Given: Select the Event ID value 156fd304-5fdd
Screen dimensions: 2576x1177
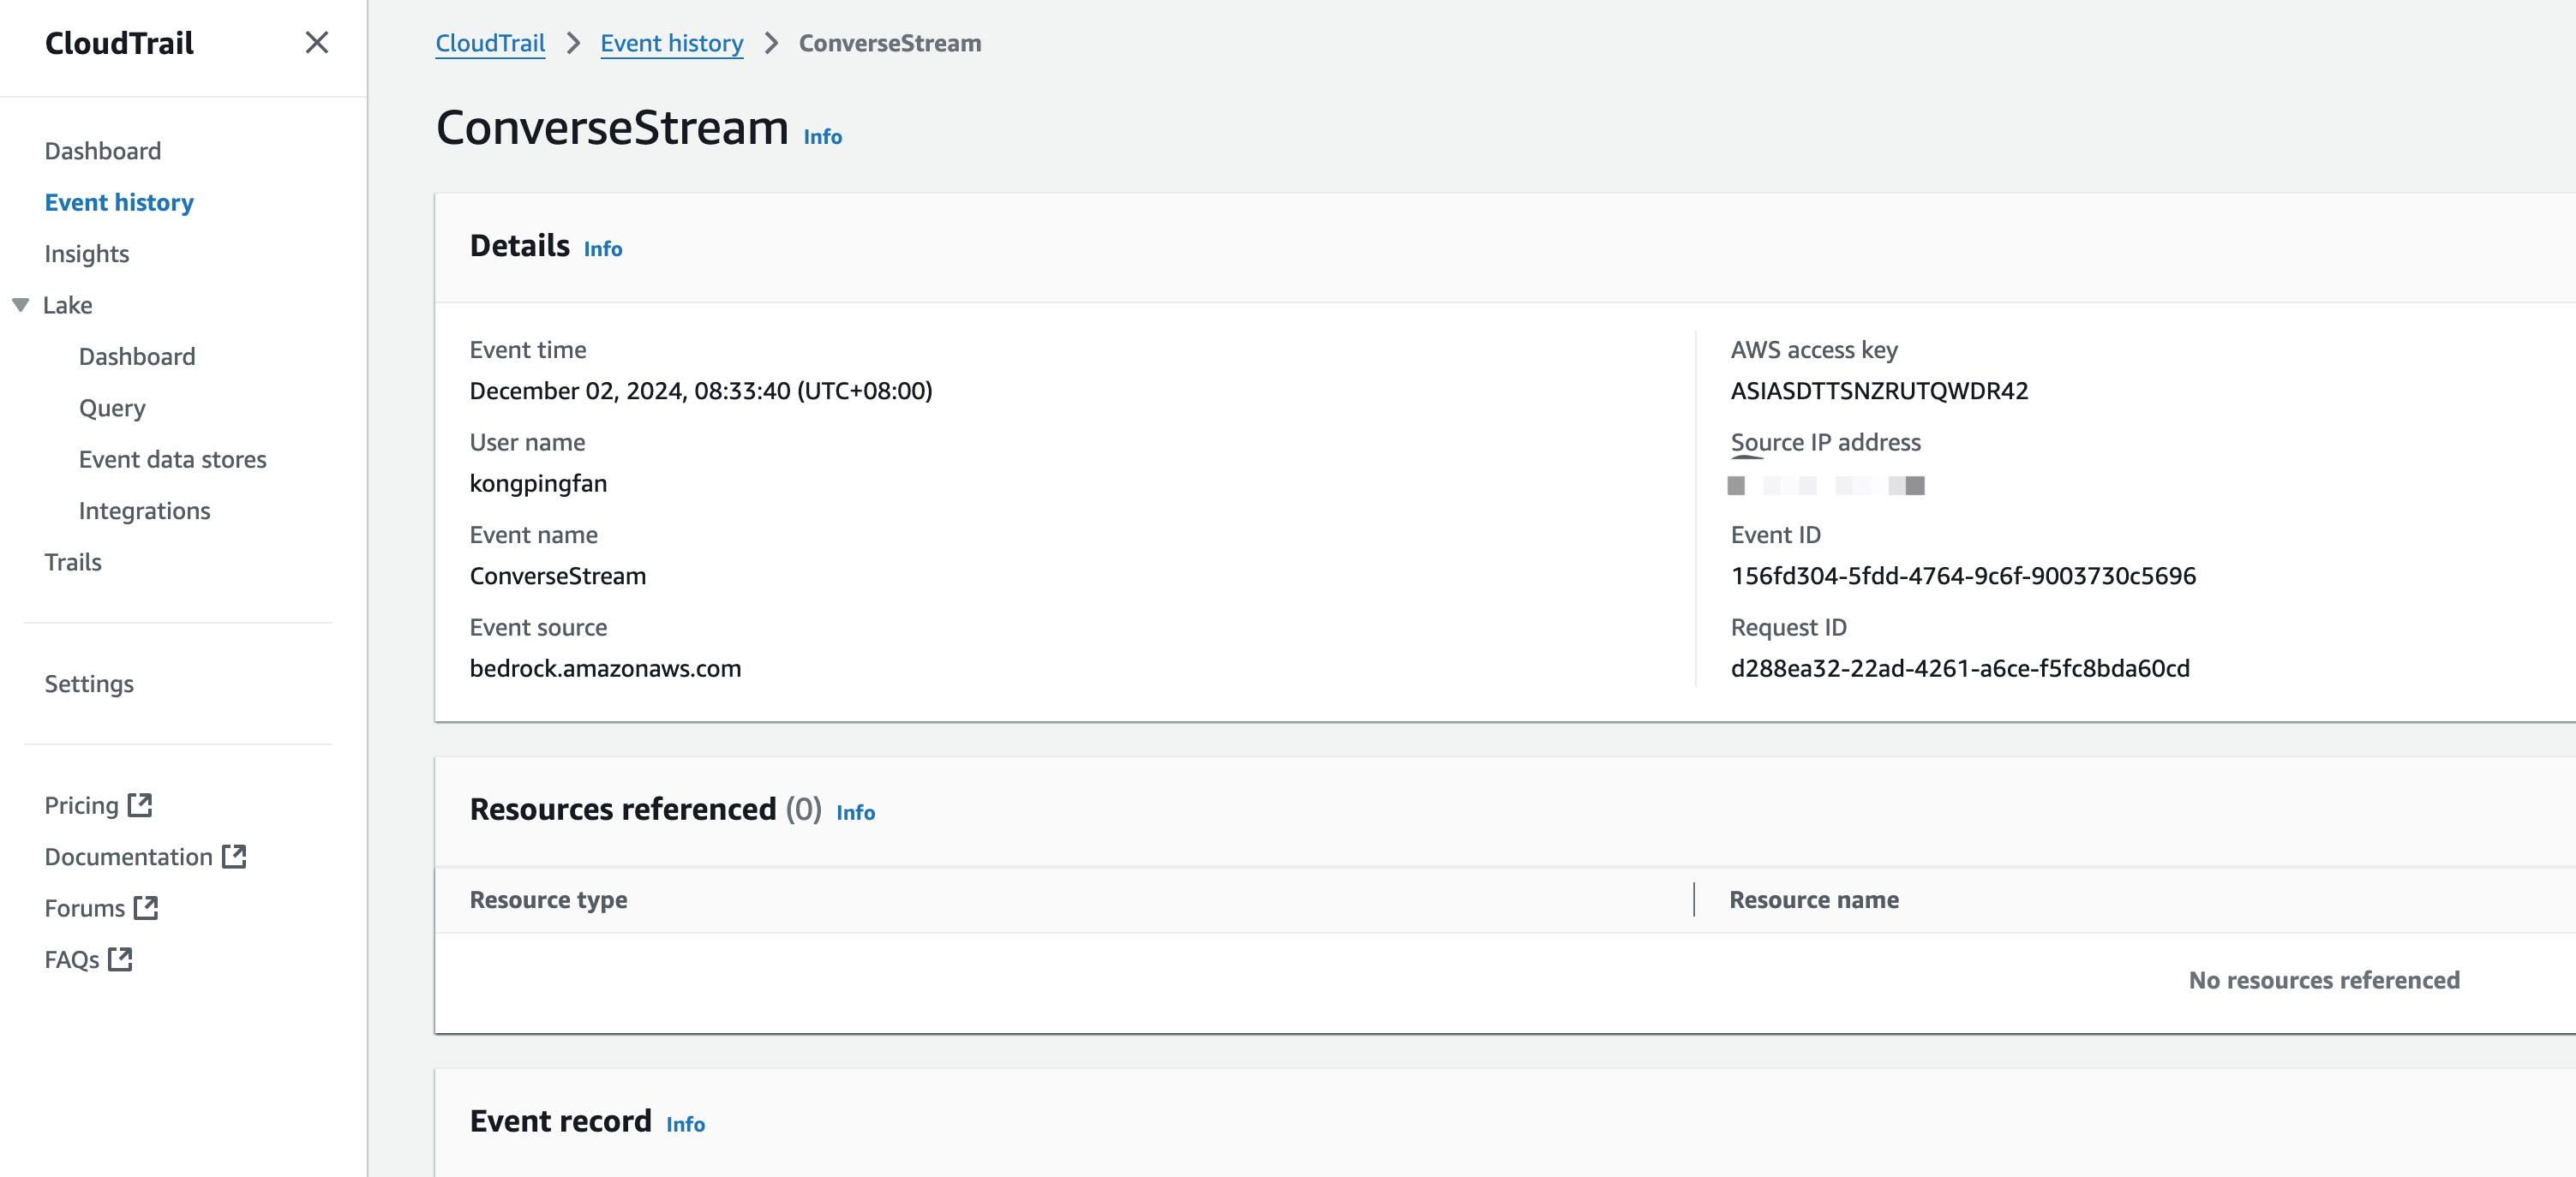Looking at the screenshot, I should (1963, 576).
